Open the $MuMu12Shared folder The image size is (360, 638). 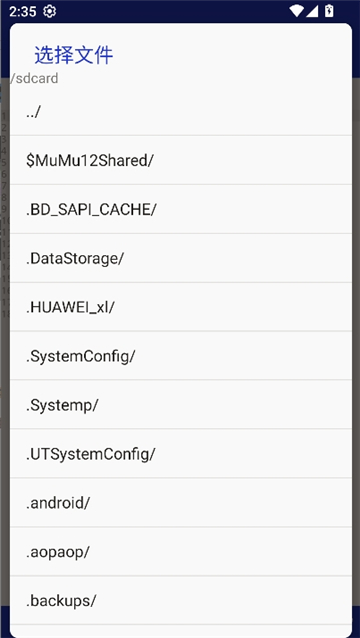point(181,160)
